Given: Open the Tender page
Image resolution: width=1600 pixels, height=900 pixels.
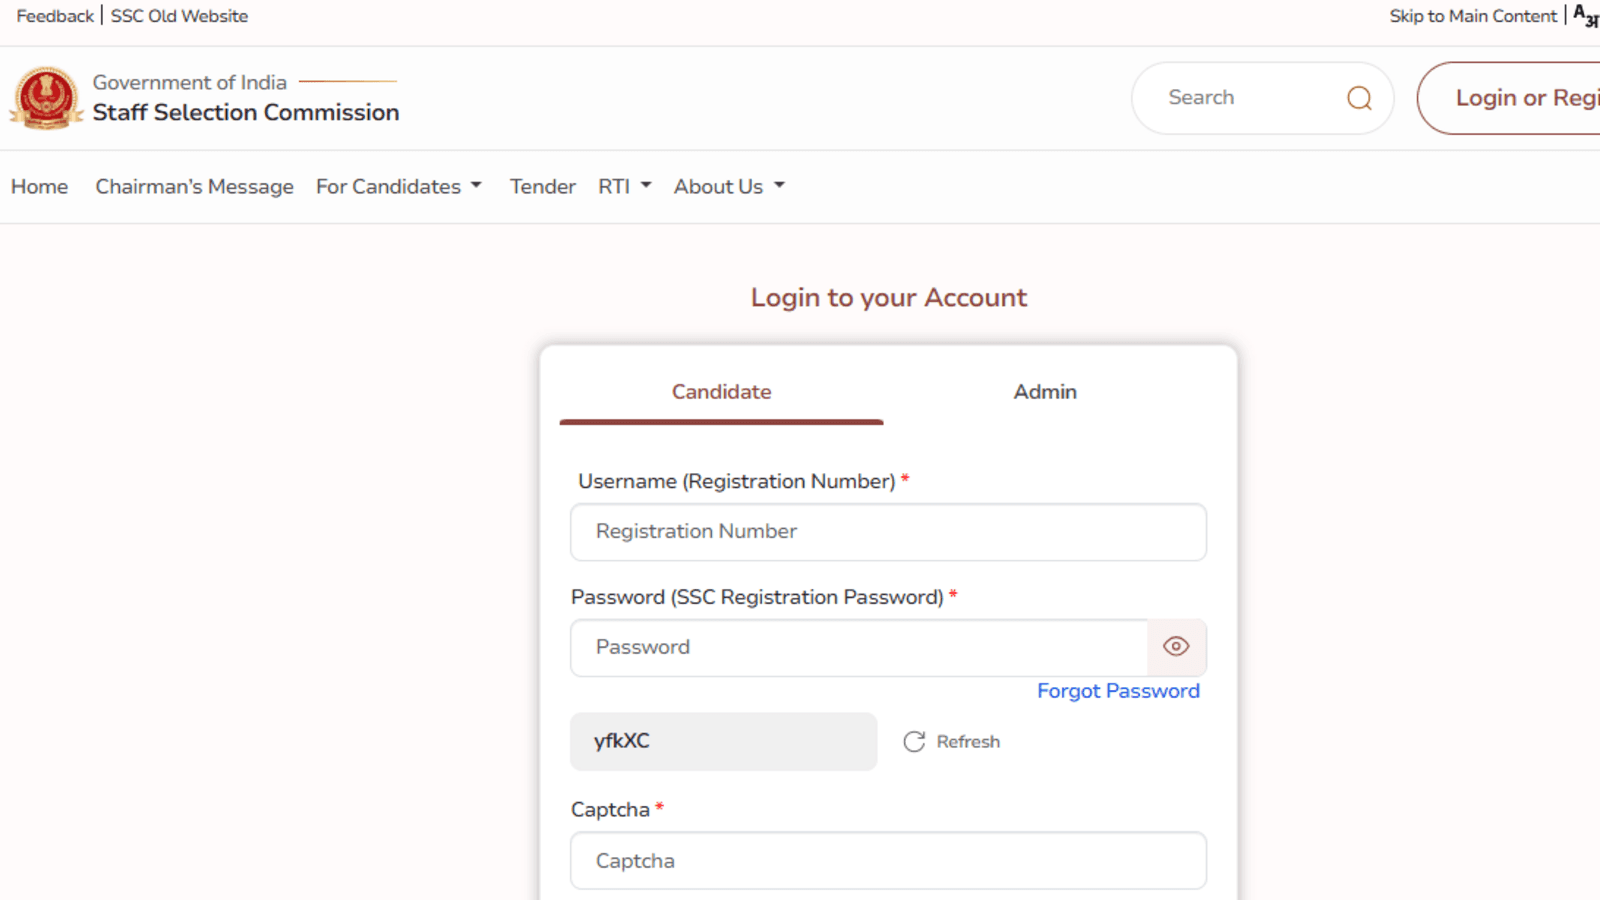Looking at the screenshot, I should (542, 187).
